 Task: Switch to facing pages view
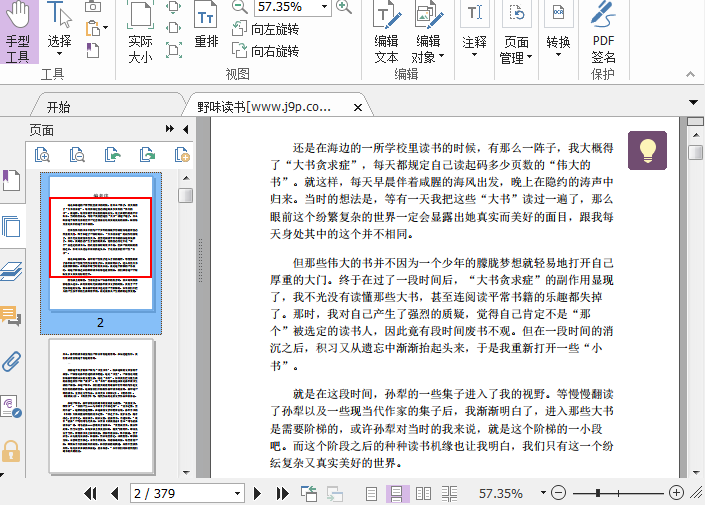pos(423,493)
